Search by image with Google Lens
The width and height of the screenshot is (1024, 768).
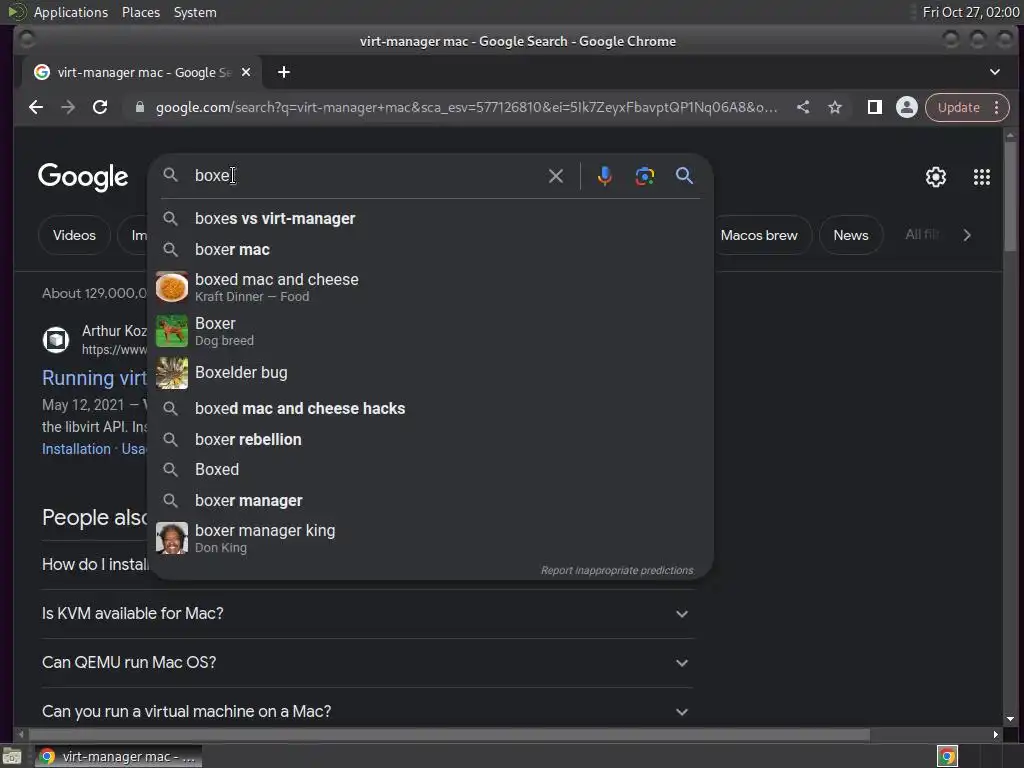645,176
